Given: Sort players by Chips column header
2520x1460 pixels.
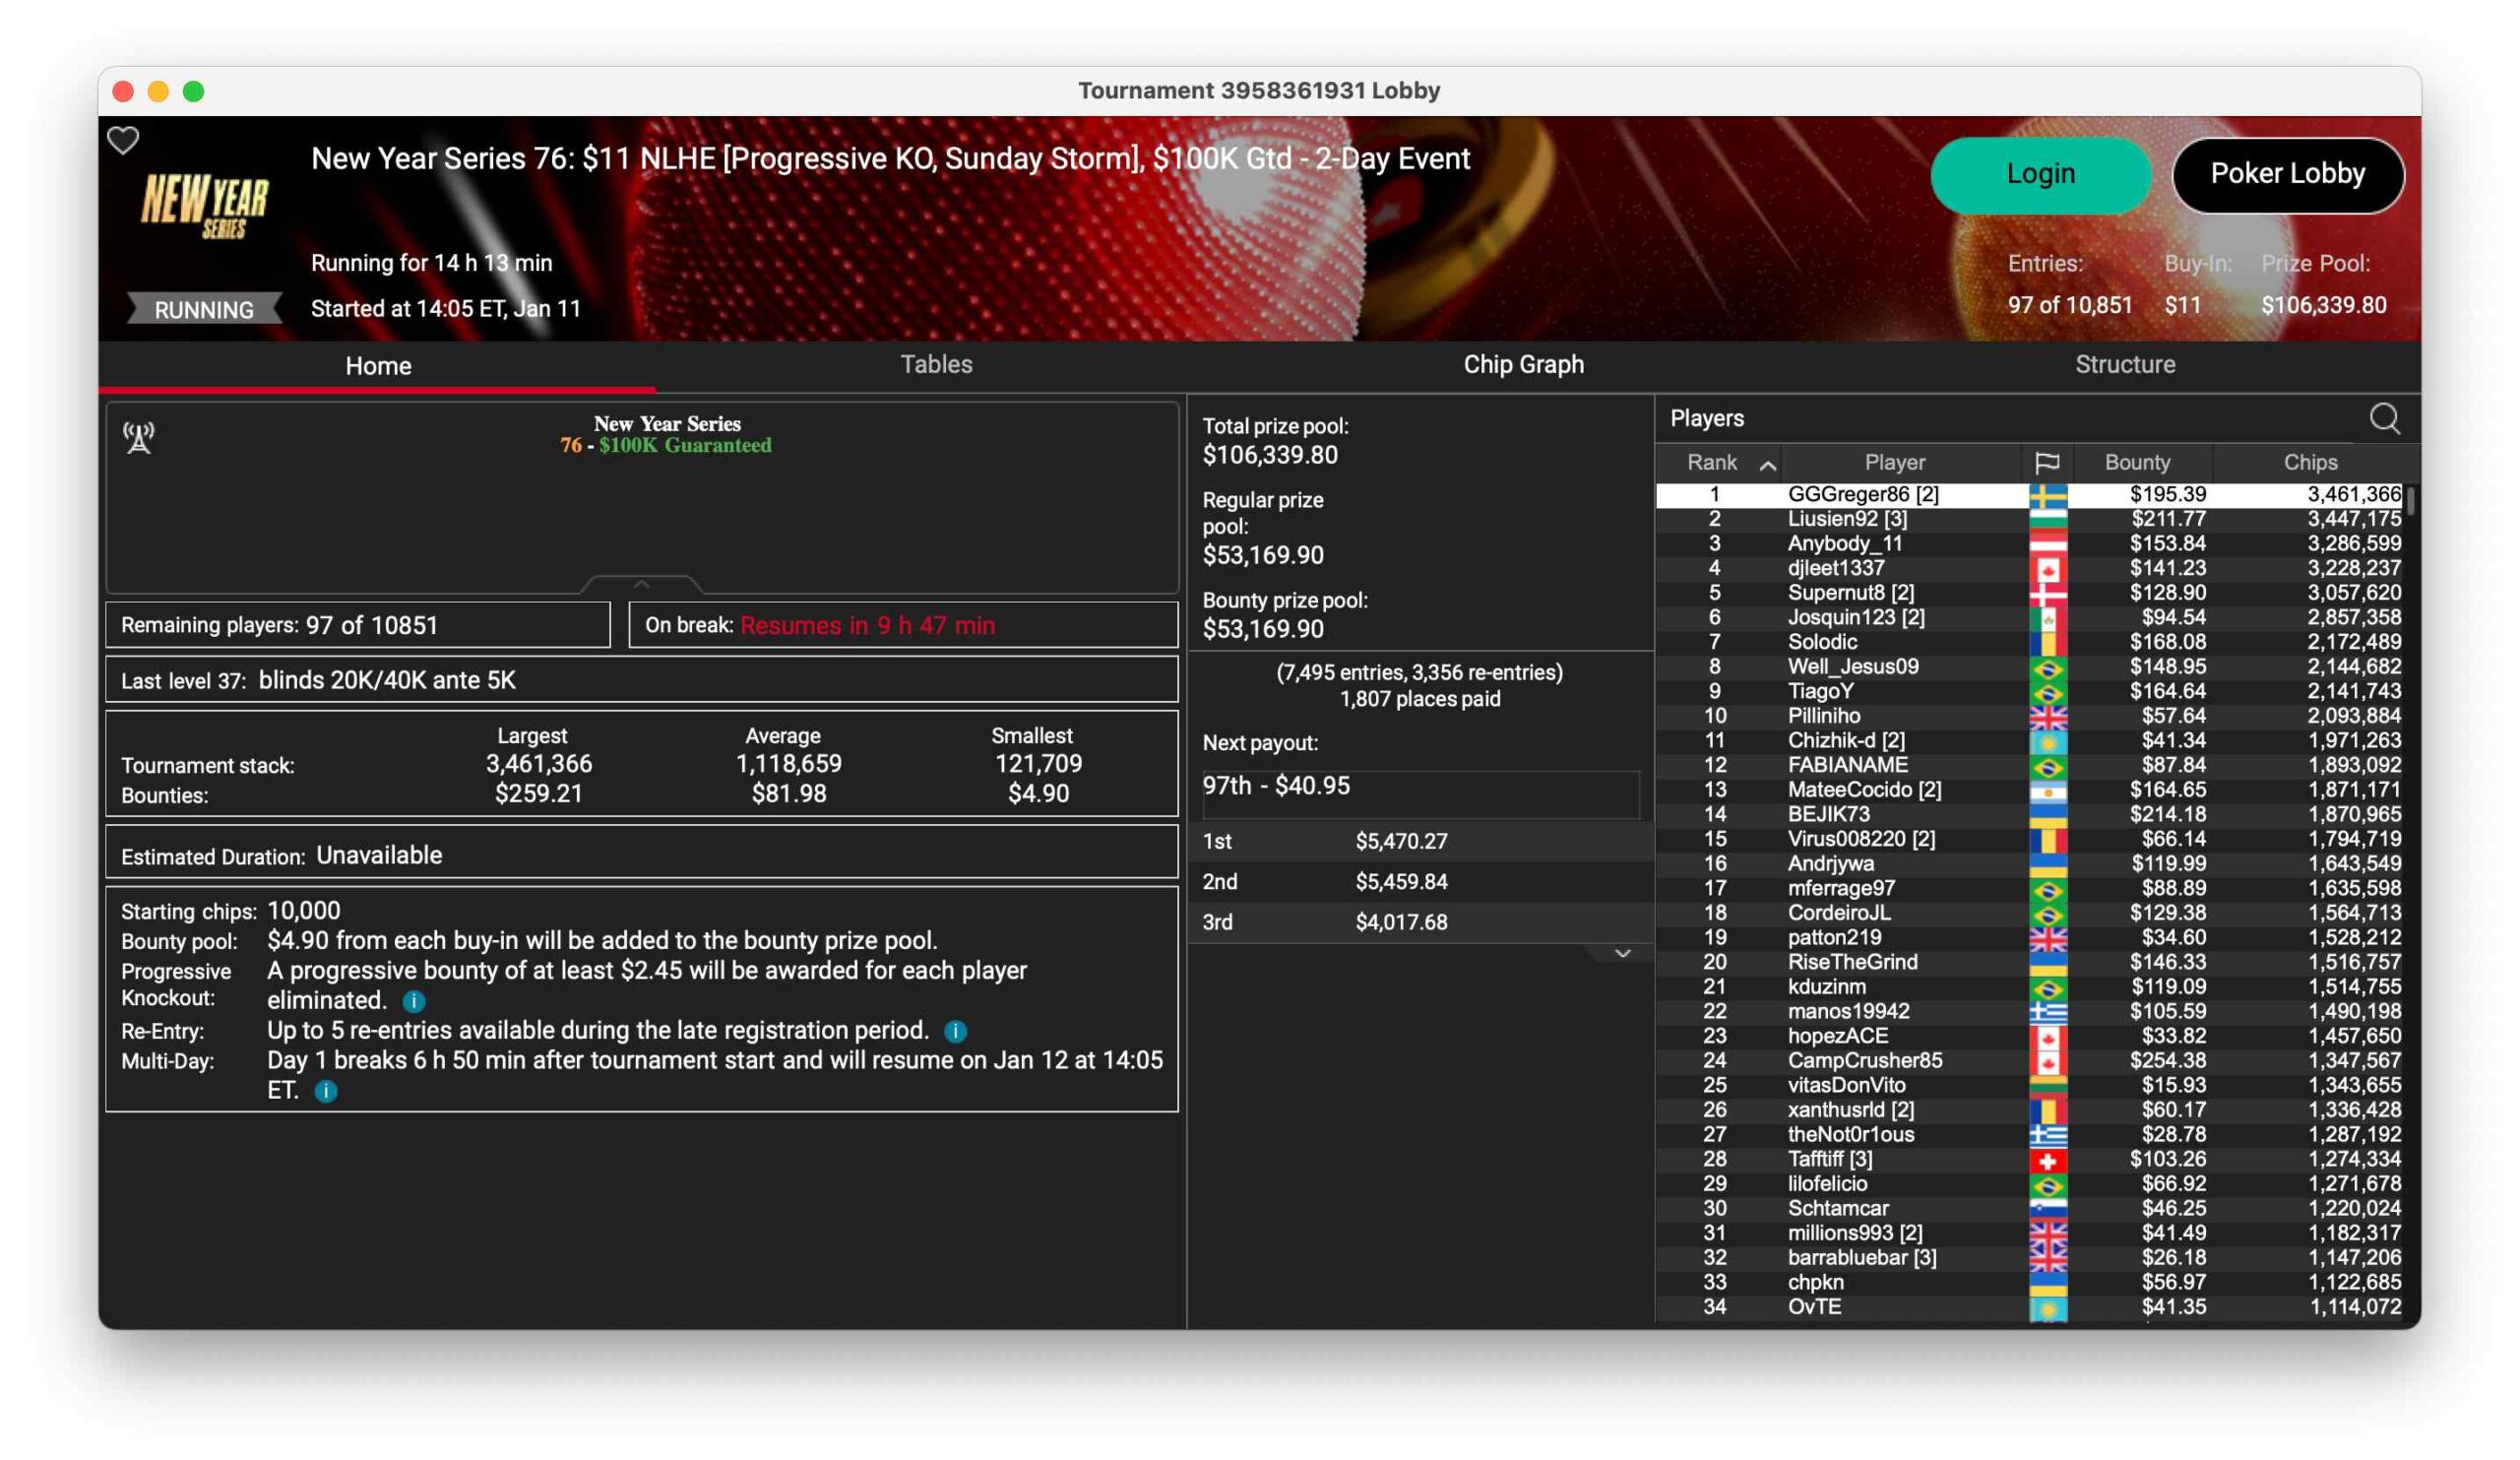Looking at the screenshot, I should point(2309,463).
